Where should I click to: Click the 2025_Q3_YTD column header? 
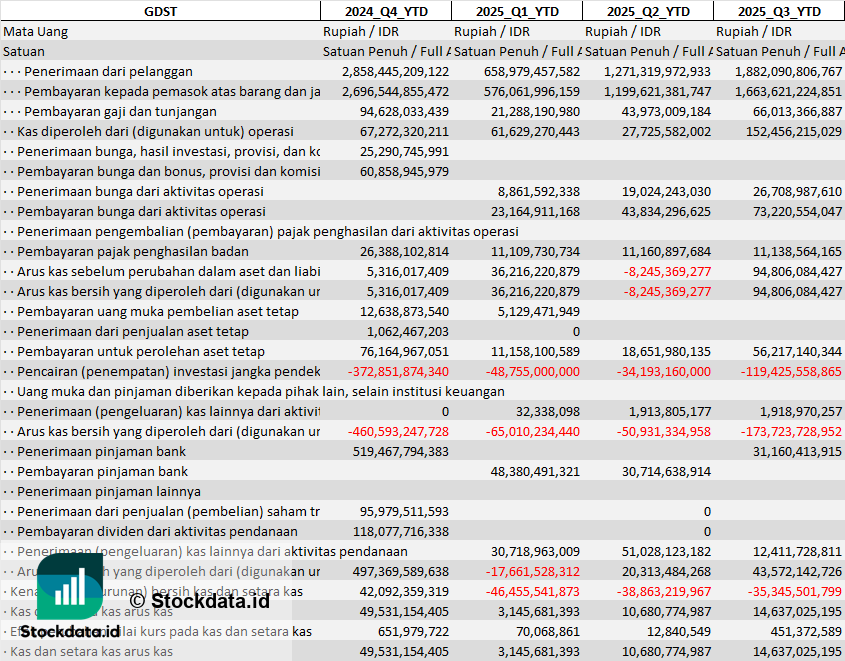(x=779, y=11)
